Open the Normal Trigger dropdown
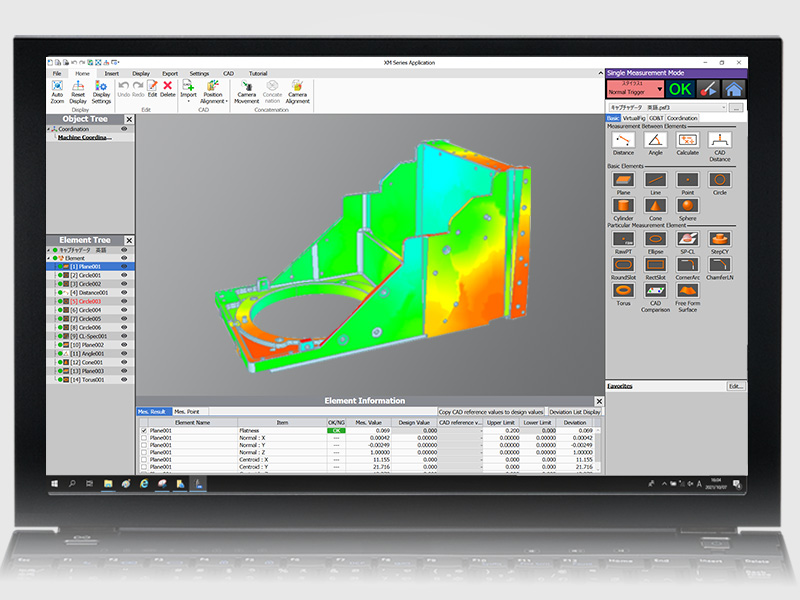The image size is (800, 600). pos(634,91)
